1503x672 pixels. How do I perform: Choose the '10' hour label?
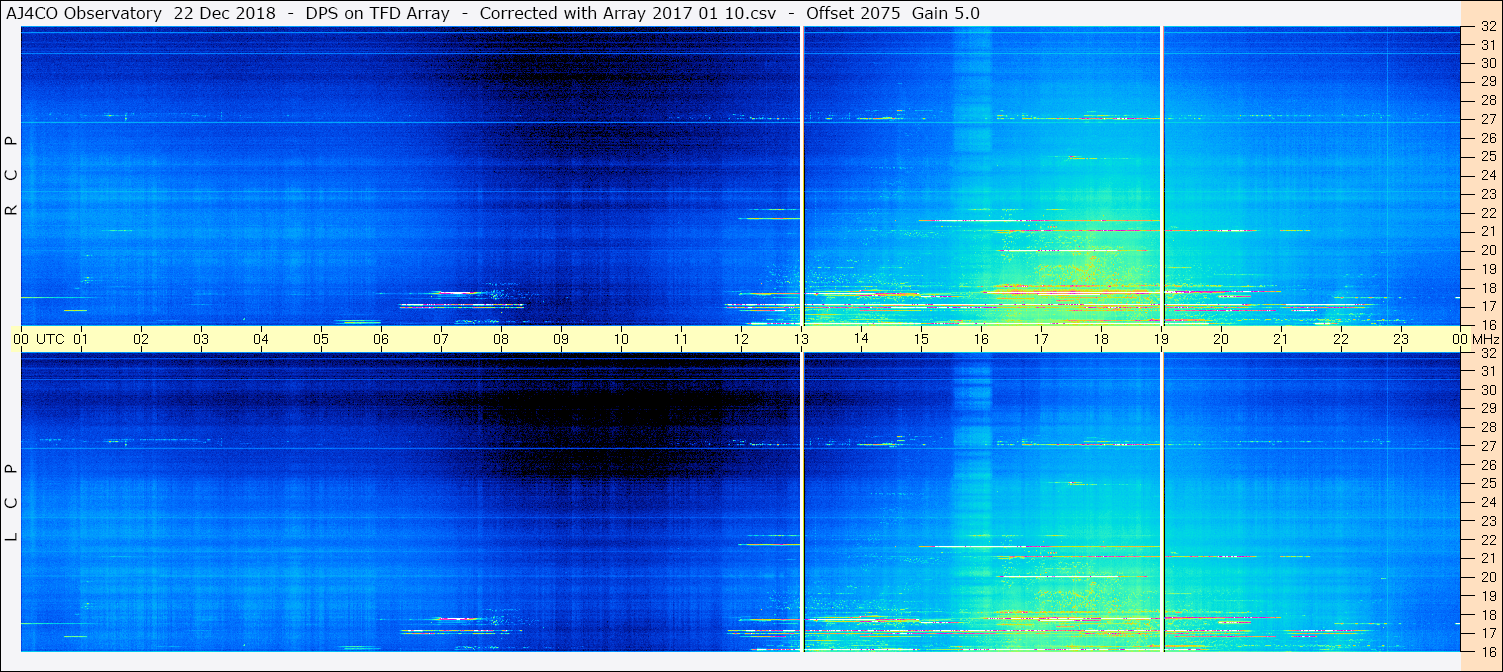point(621,339)
